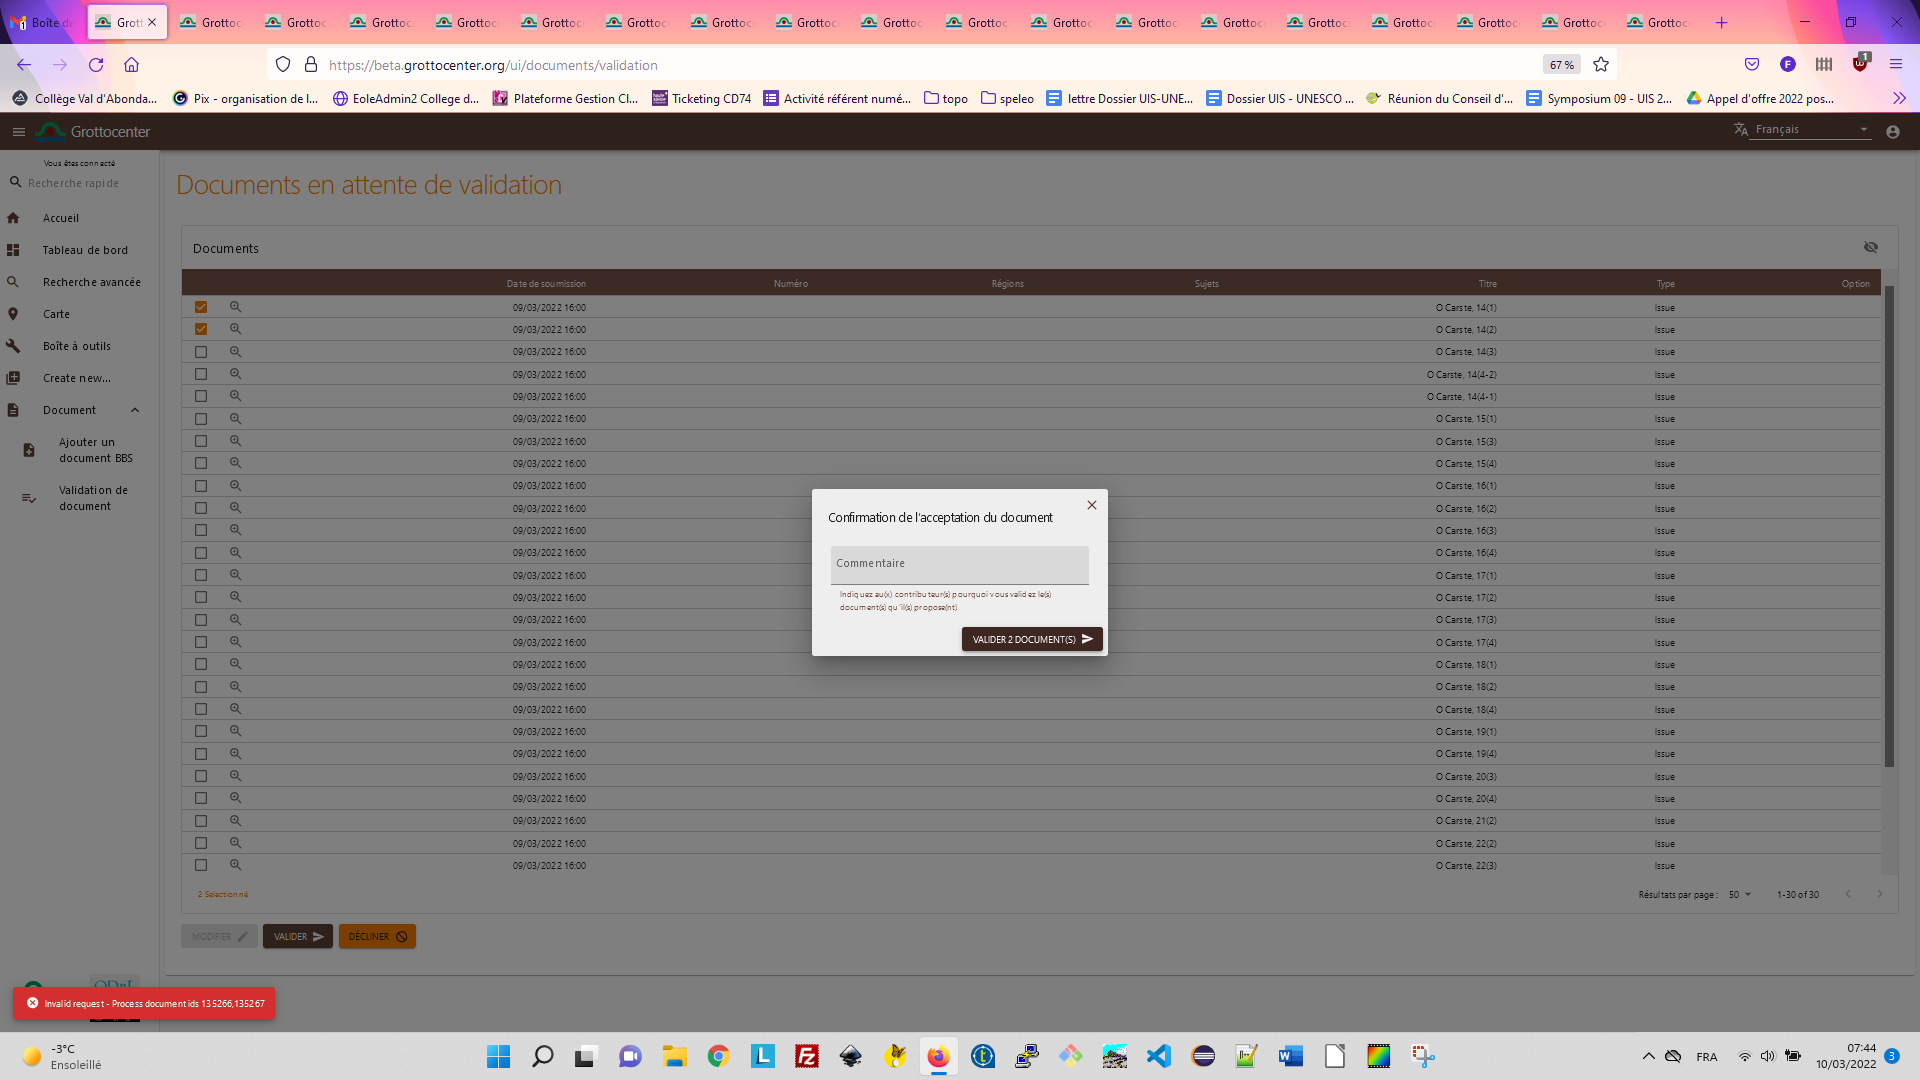Open FileZilla from the taskbar

click(806, 1056)
